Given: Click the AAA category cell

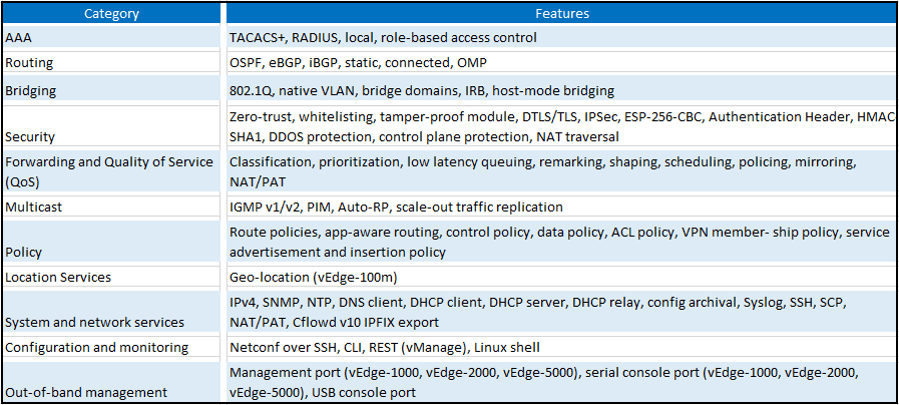Looking at the screenshot, I should (x=113, y=37).
